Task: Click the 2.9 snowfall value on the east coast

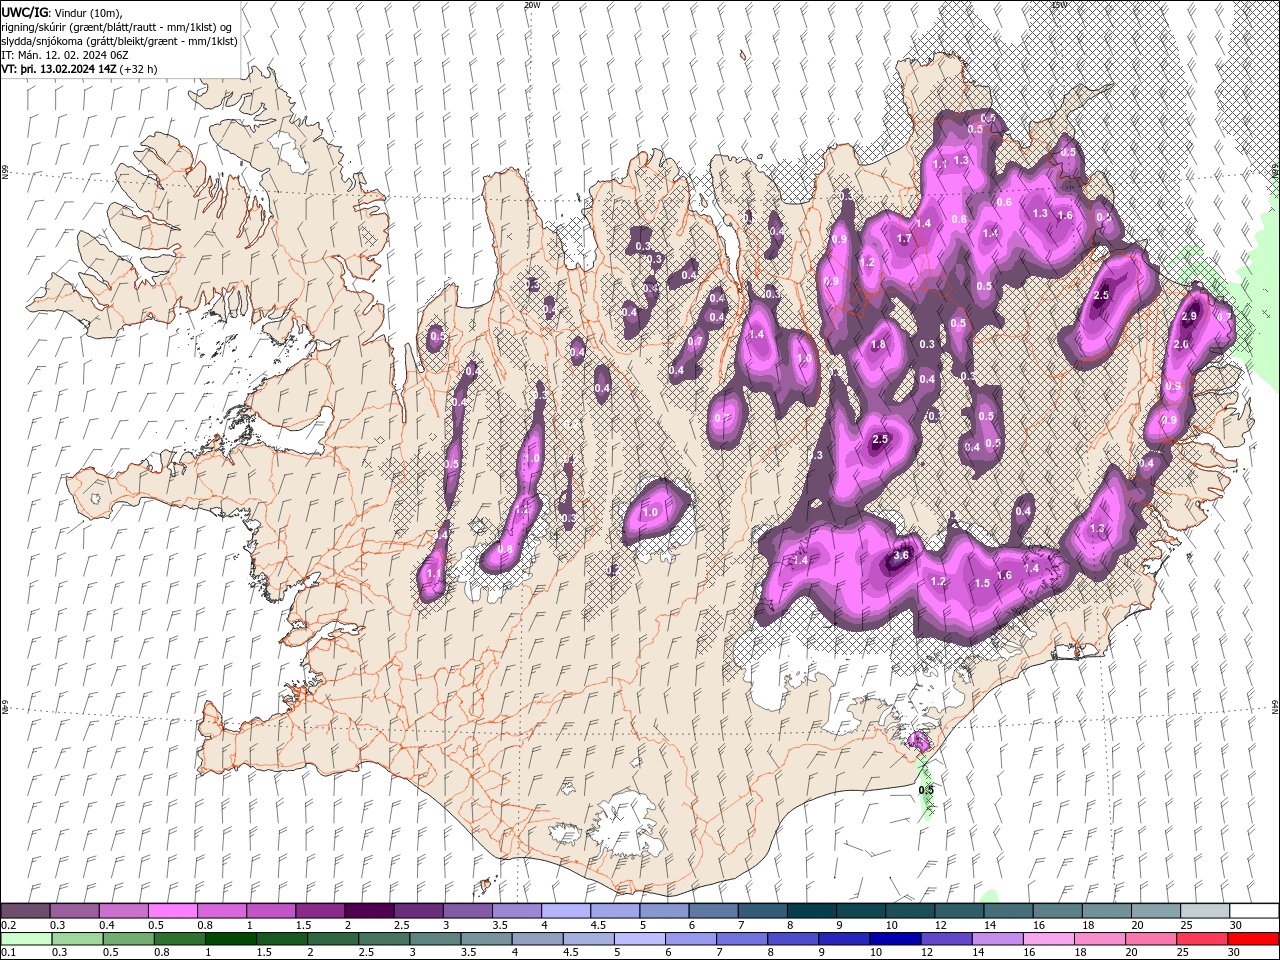Action: tap(1189, 316)
